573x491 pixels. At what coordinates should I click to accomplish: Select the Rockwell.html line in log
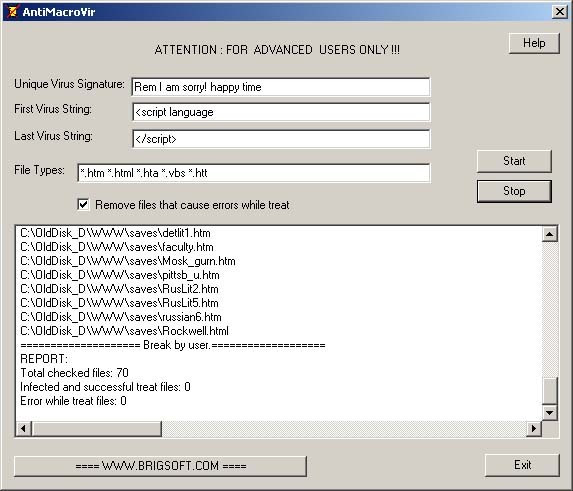pyautogui.click(x=124, y=331)
